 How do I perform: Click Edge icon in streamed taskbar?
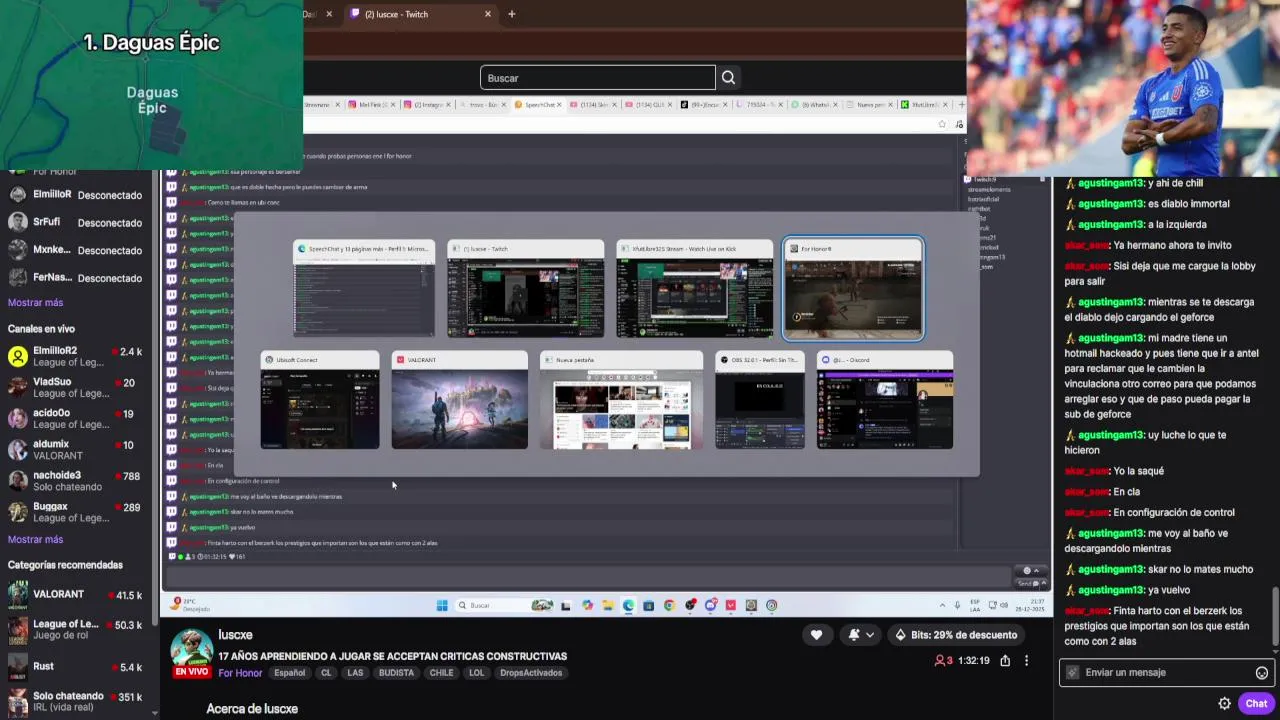coord(628,605)
